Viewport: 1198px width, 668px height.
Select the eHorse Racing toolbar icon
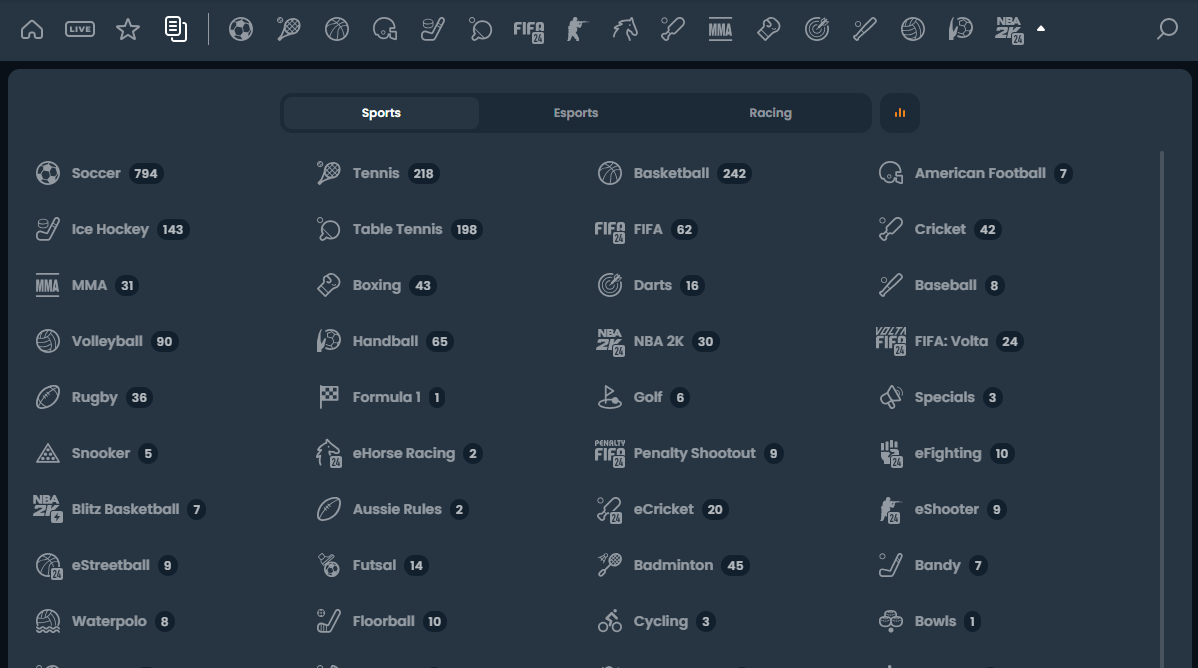[x=623, y=29]
